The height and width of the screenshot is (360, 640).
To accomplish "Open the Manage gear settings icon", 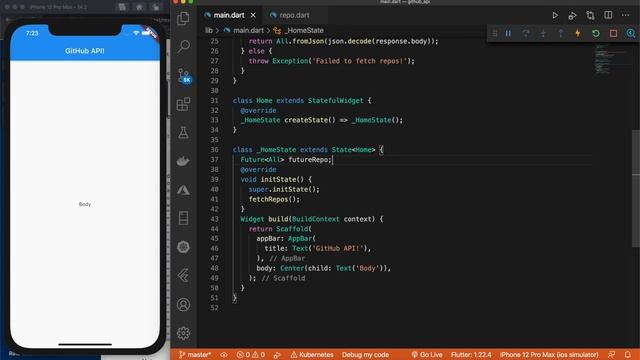I will coord(183,333).
